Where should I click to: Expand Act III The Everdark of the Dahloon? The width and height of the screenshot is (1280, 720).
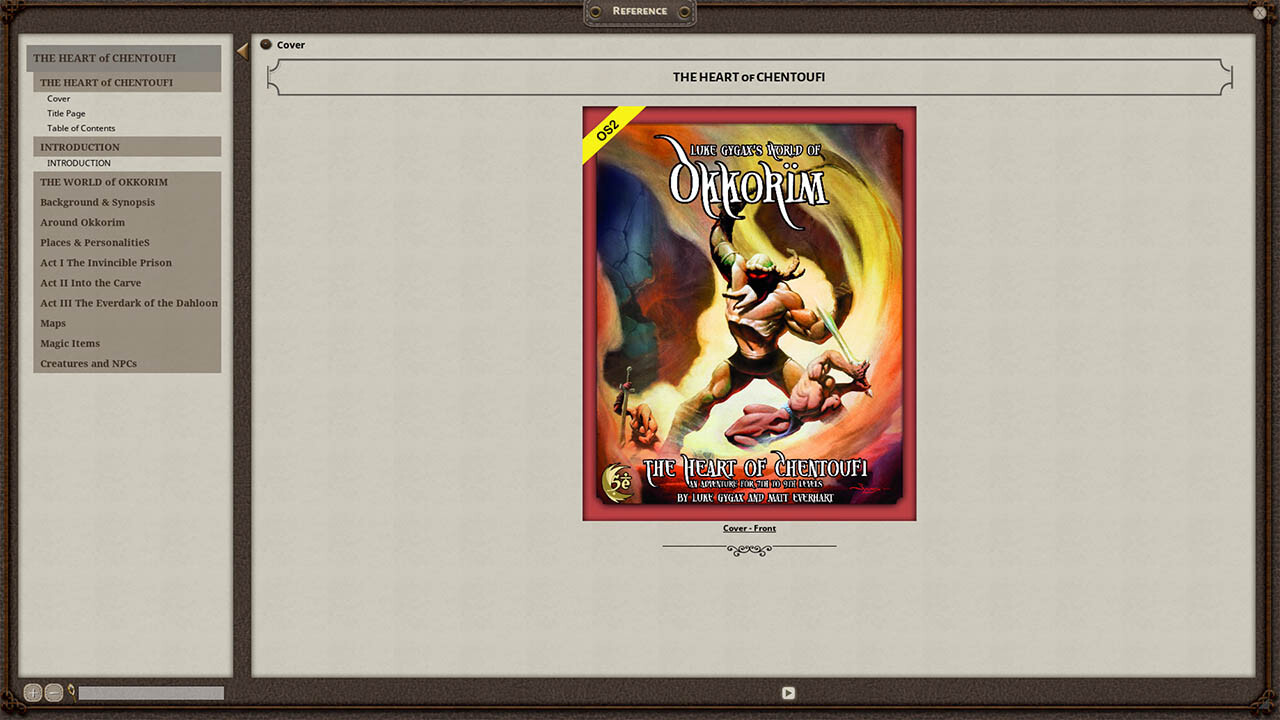[x=127, y=303]
